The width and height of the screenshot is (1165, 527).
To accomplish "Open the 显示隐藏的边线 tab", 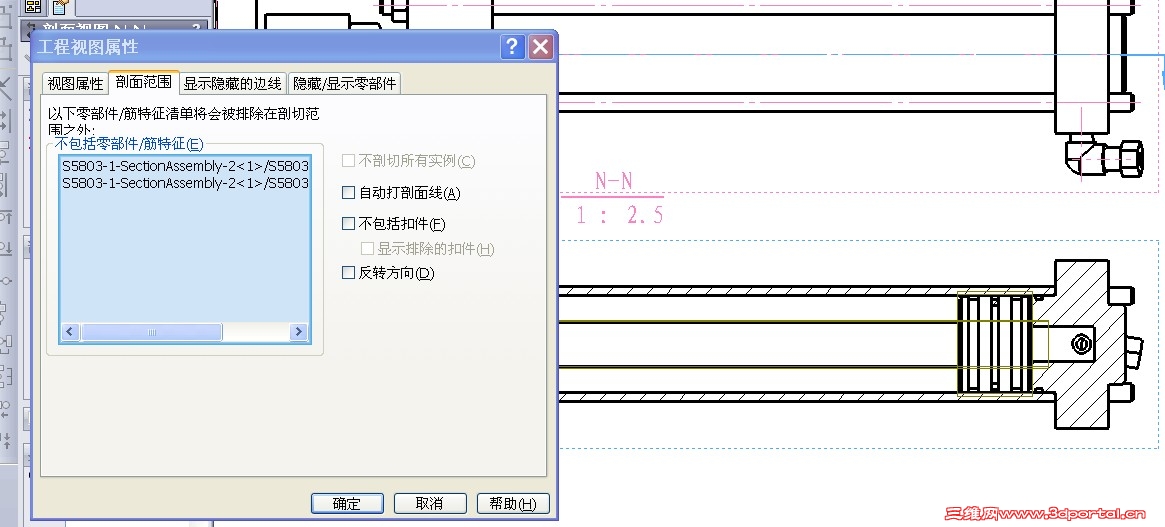I will pyautogui.click(x=233, y=83).
